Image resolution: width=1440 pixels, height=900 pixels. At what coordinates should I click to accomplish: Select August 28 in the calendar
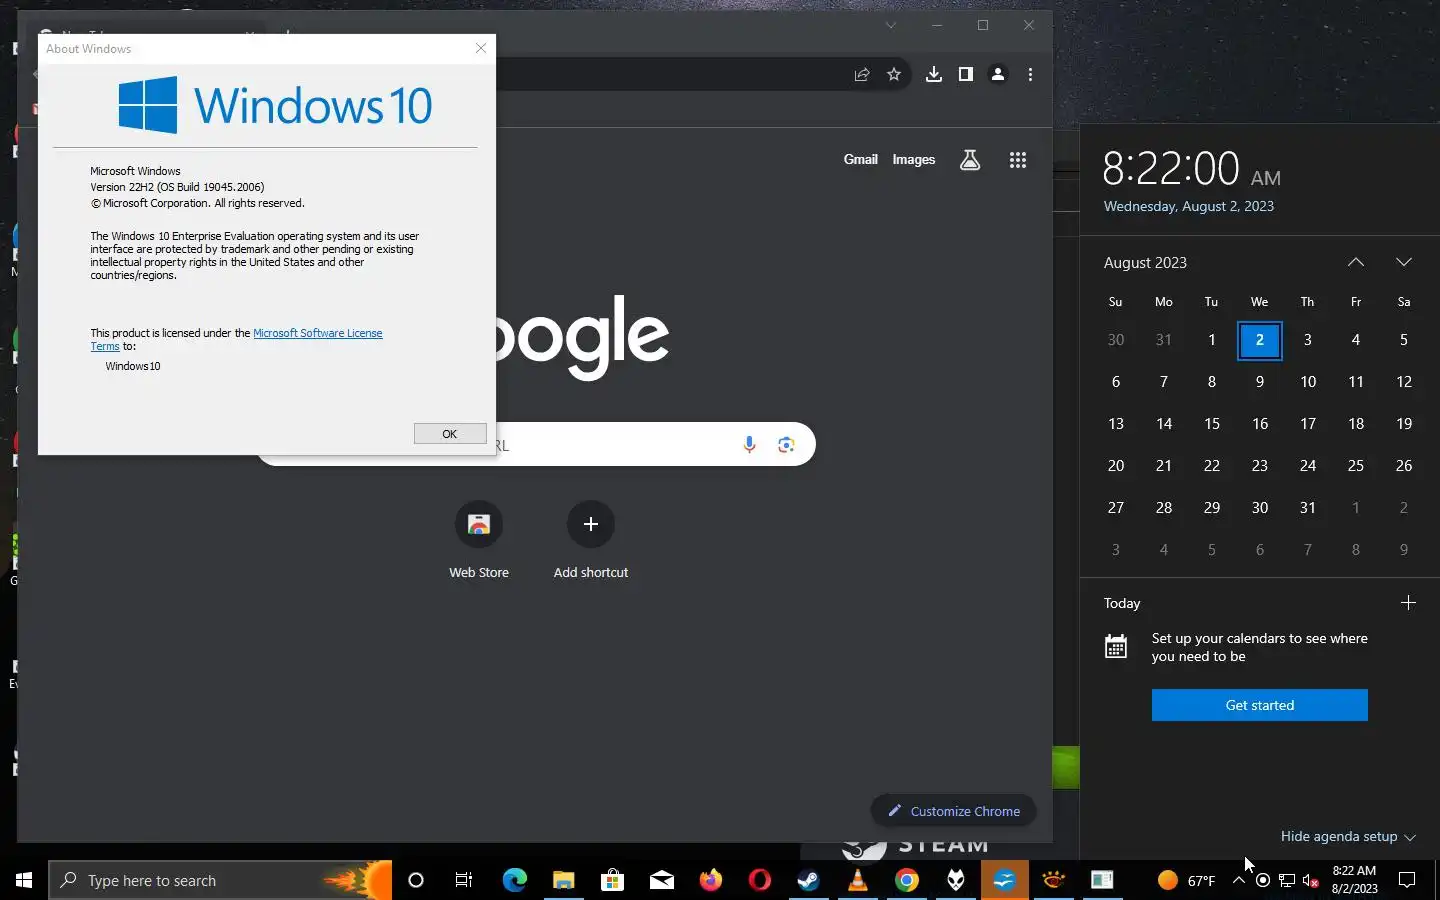(x=1164, y=508)
